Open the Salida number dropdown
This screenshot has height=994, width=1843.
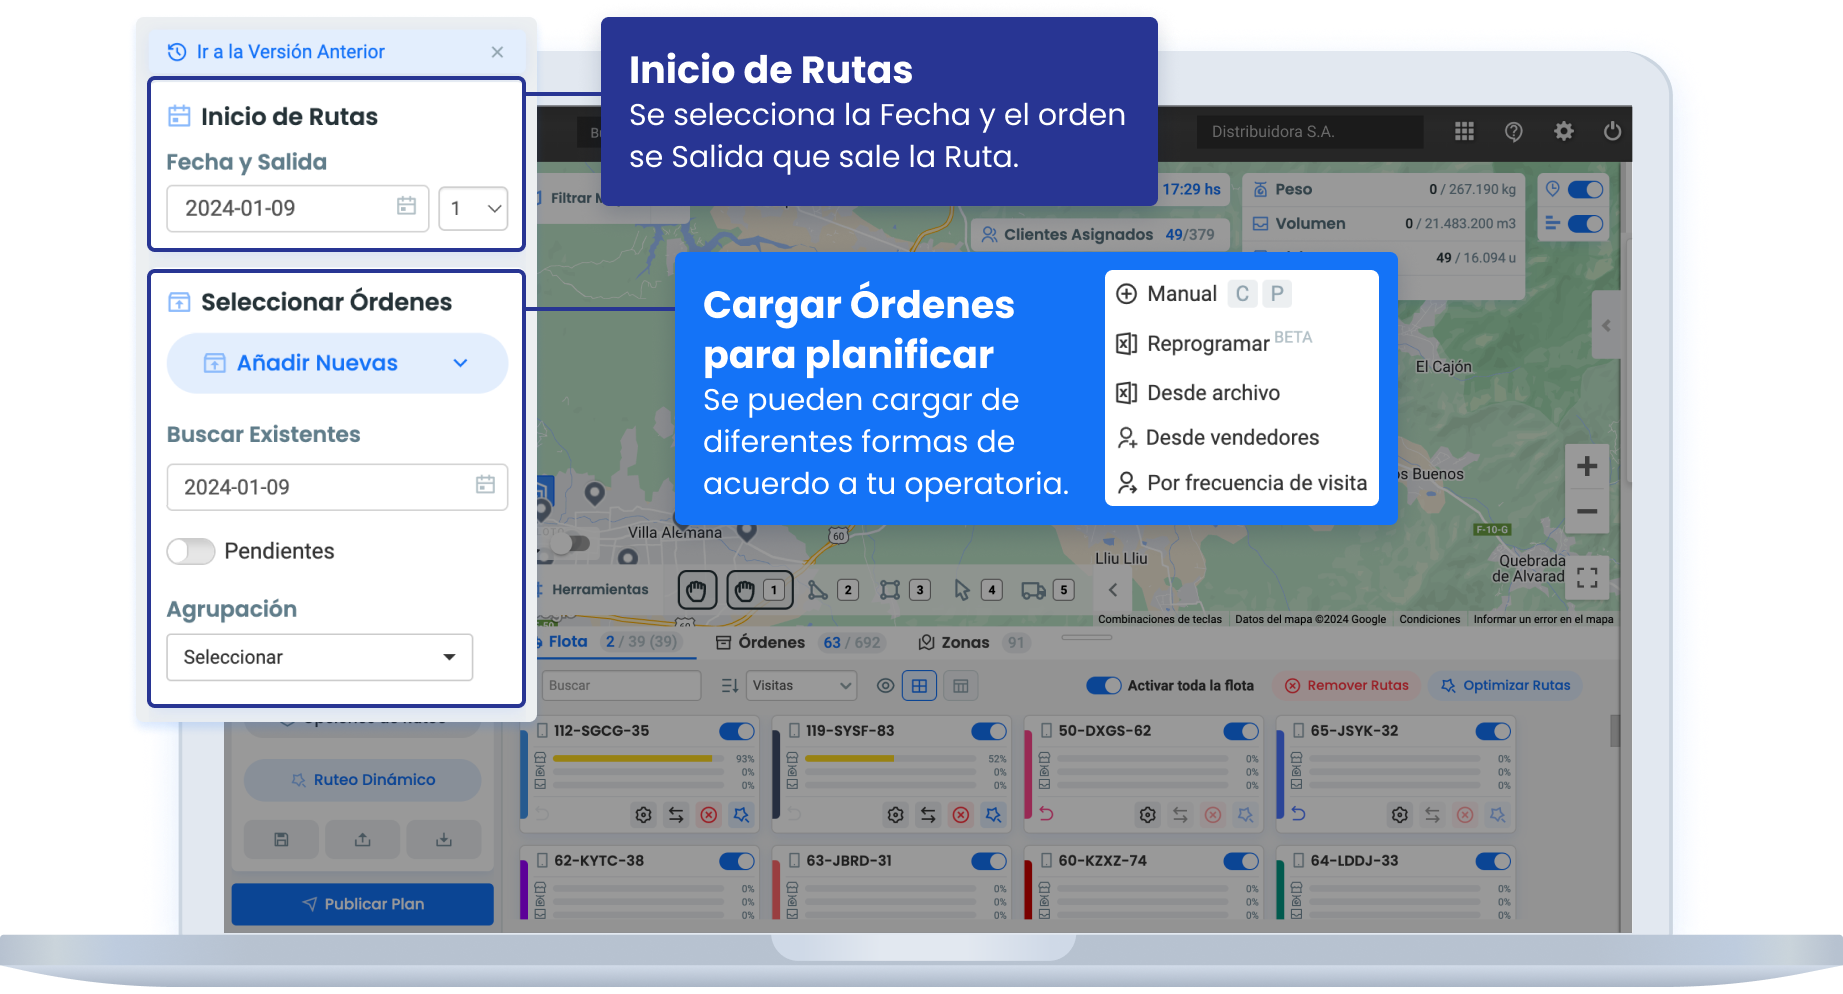point(473,208)
